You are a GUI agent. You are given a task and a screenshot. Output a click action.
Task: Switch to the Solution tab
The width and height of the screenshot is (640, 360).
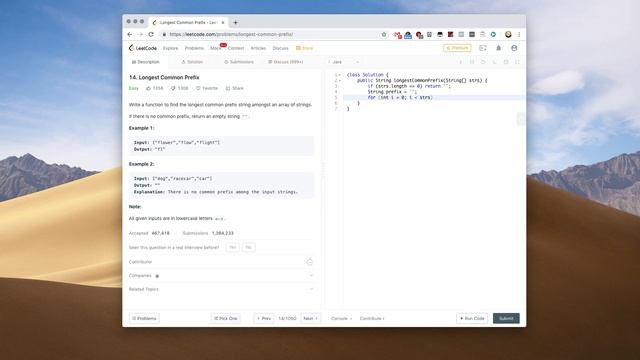coord(192,62)
